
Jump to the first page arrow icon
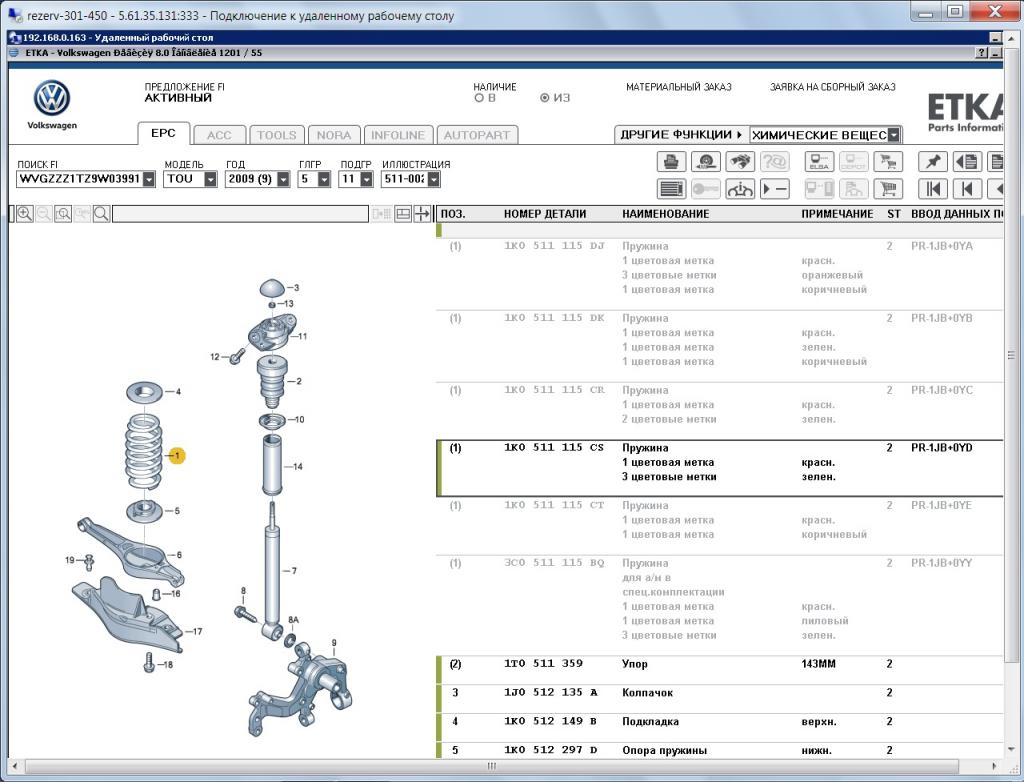coord(933,189)
